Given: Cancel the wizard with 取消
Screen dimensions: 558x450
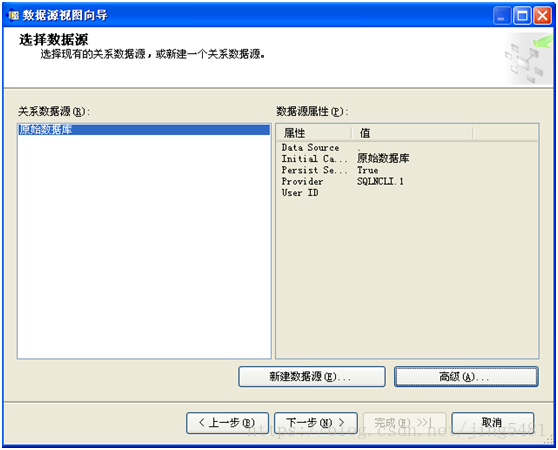Looking at the screenshot, I should [493, 423].
